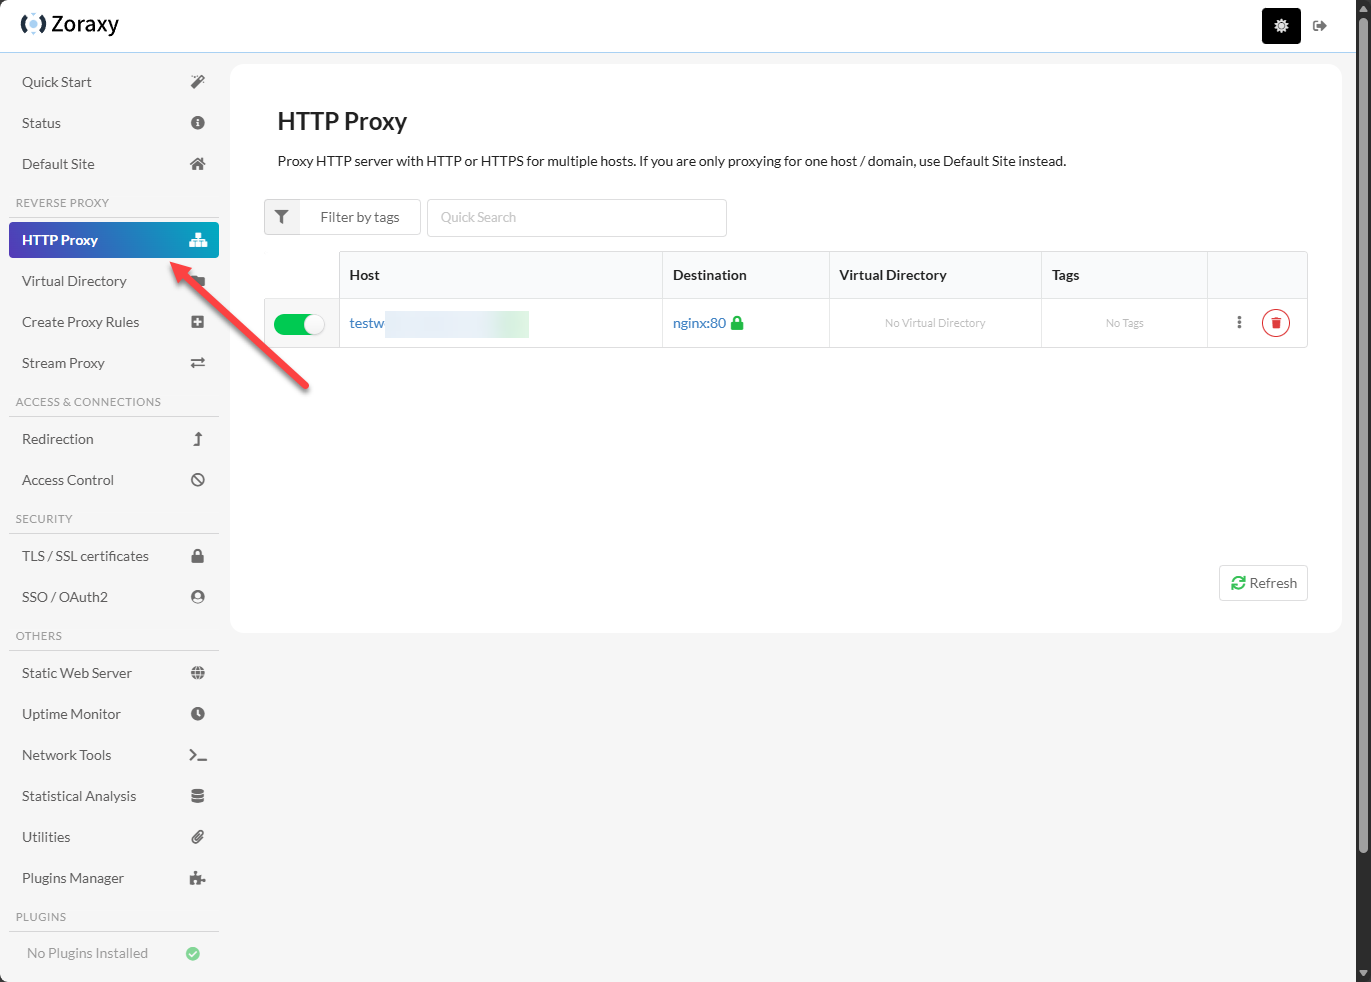Image resolution: width=1371 pixels, height=982 pixels.
Task: Click the Status info icon
Action: pyautogui.click(x=197, y=123)
